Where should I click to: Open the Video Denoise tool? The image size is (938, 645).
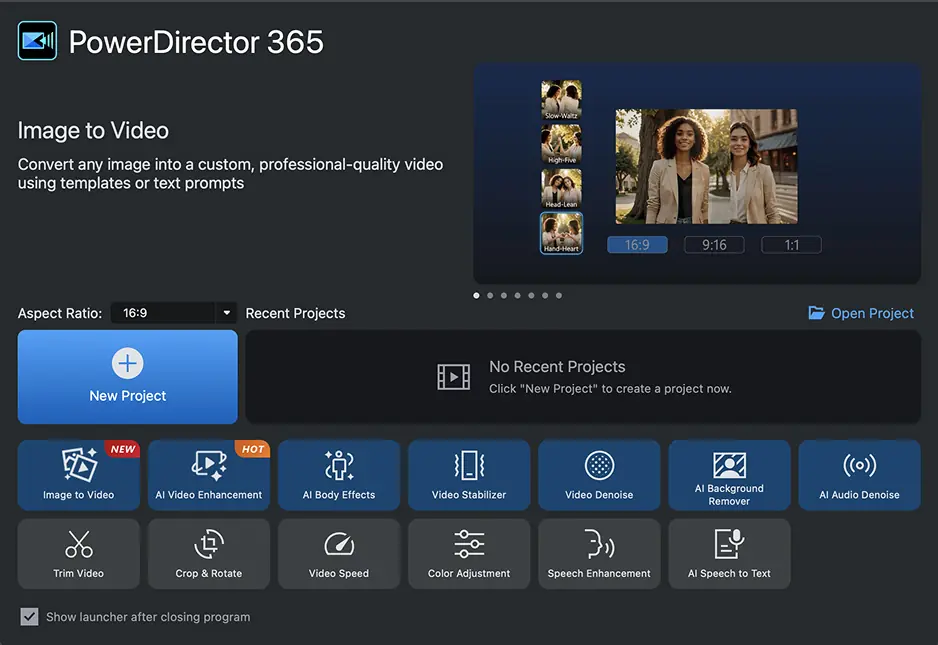click(x=599, y=475)
